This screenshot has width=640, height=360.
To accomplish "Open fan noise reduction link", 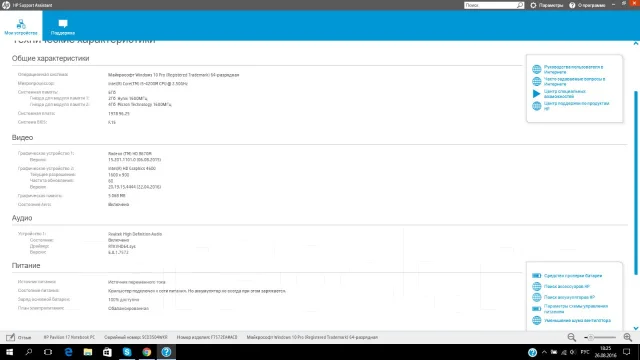I will pyautogui.click(x=577, y=320).
